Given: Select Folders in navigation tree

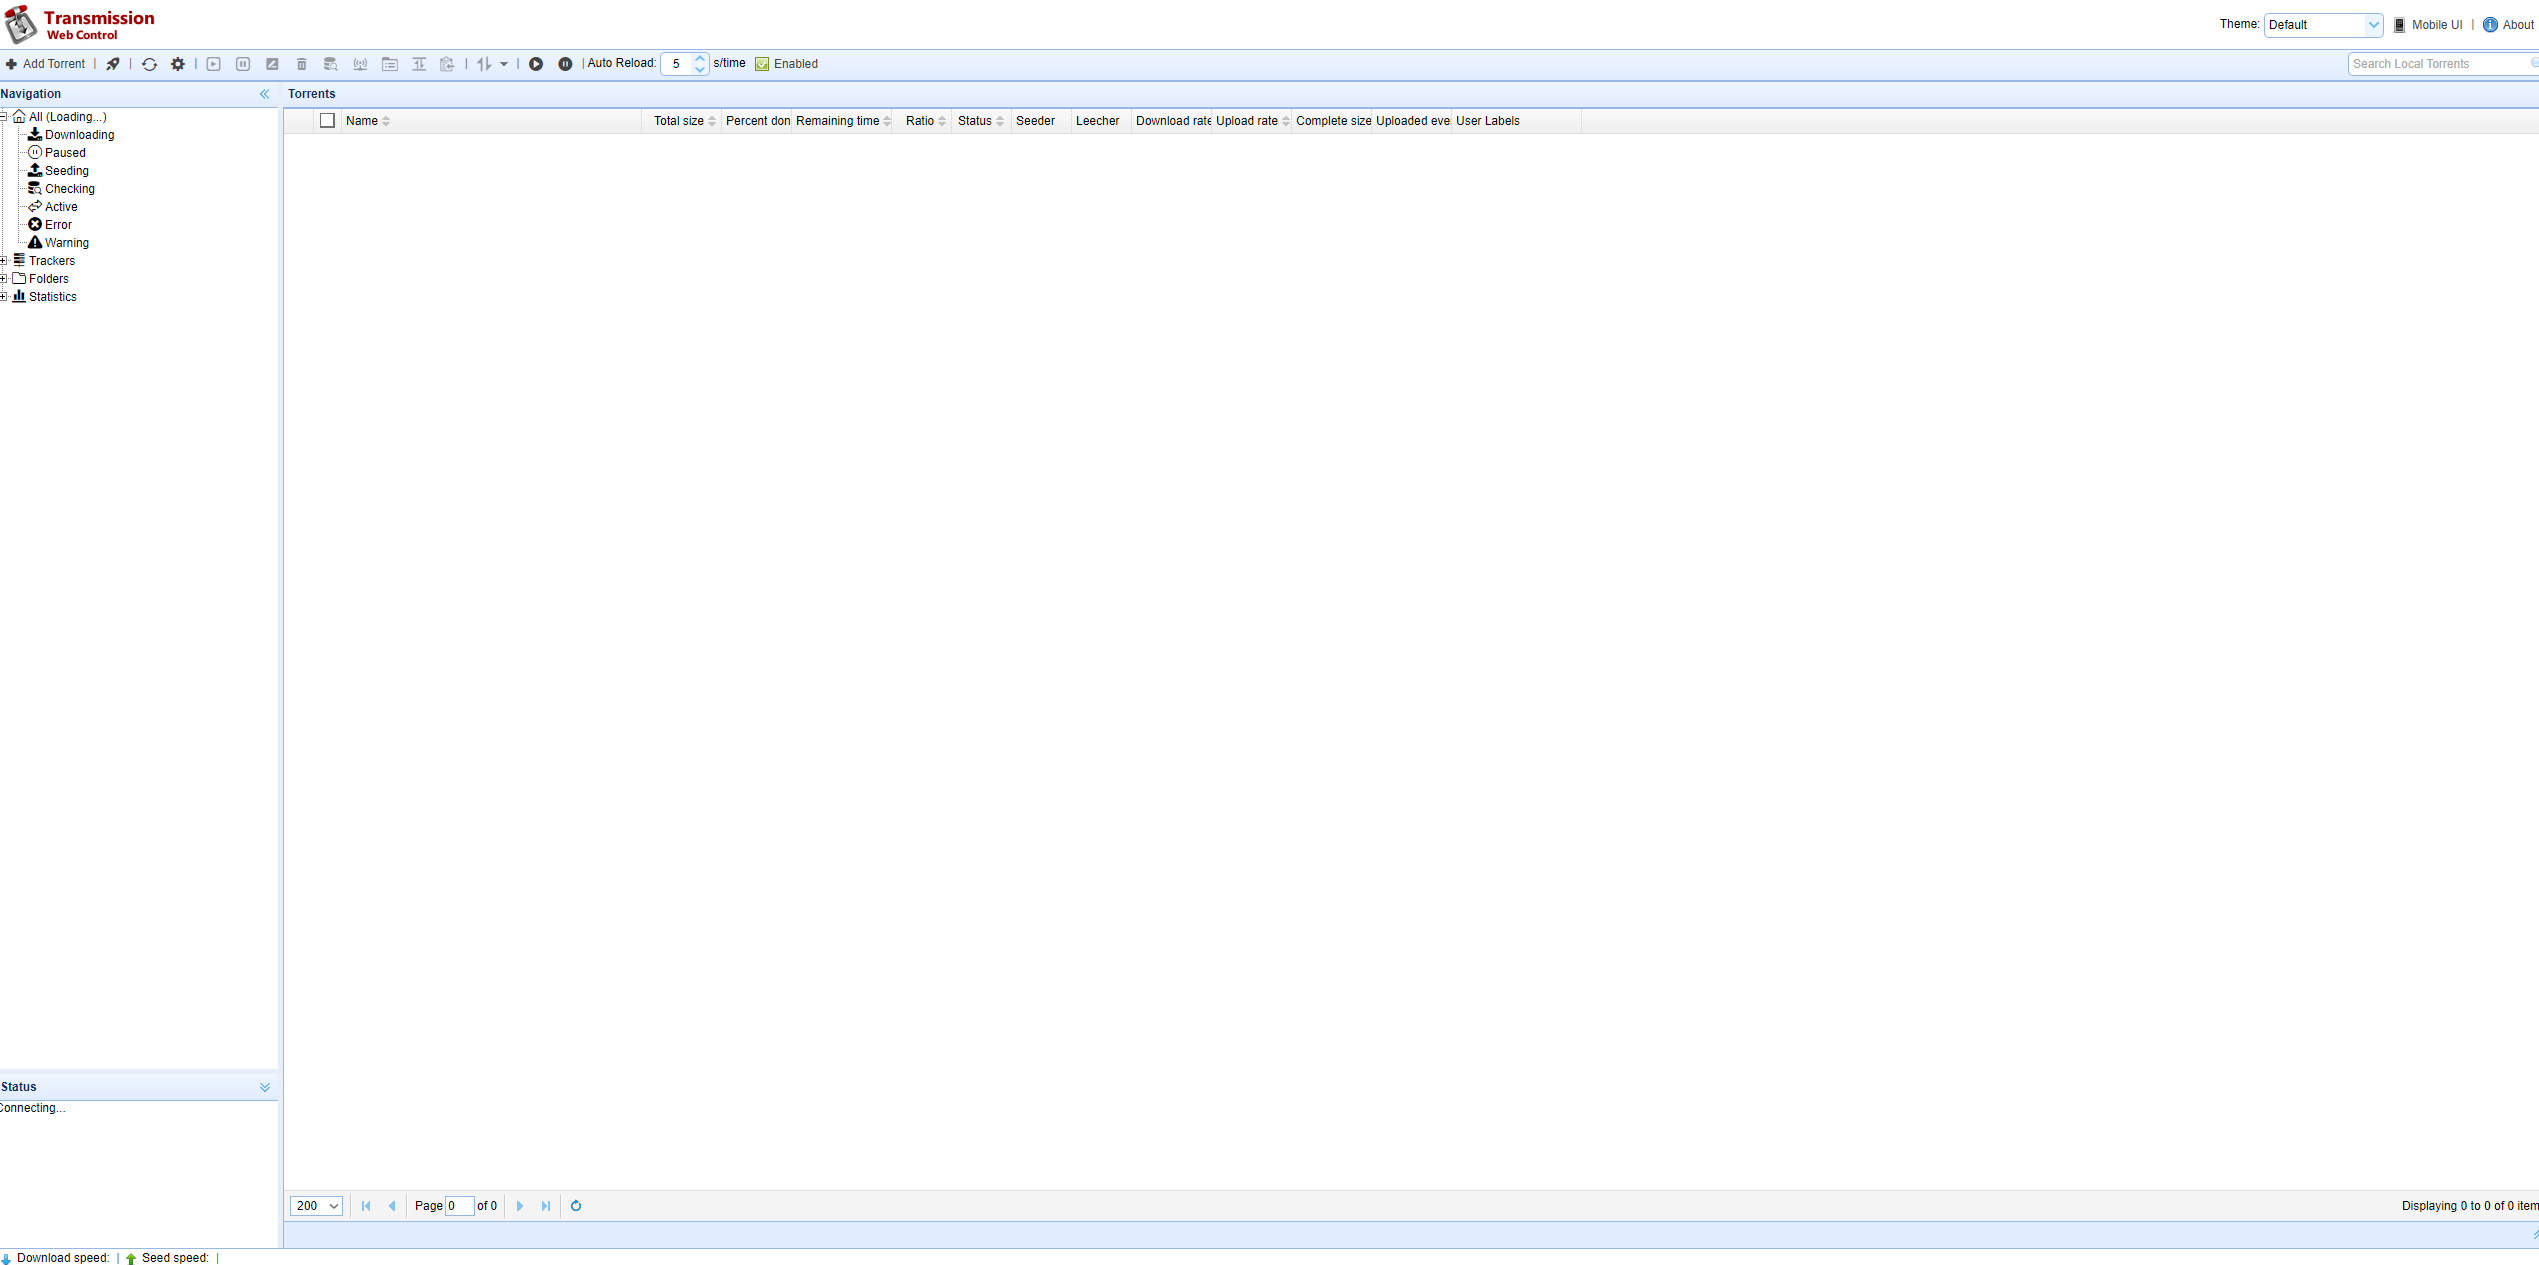Looking at the screenshot, I should click(x=48, y=279).
